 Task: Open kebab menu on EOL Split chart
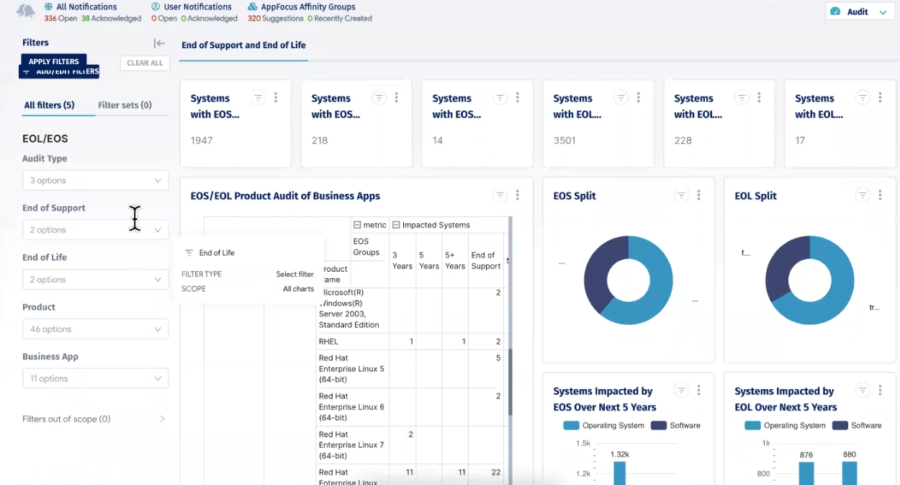point(880,196)
